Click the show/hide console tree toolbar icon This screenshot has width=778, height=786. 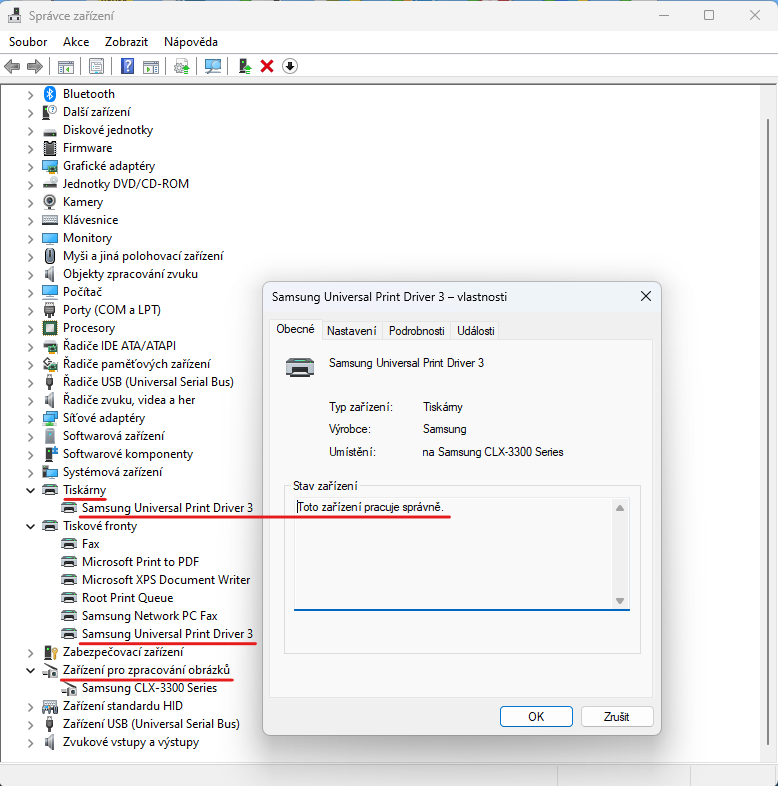[66, 66]
